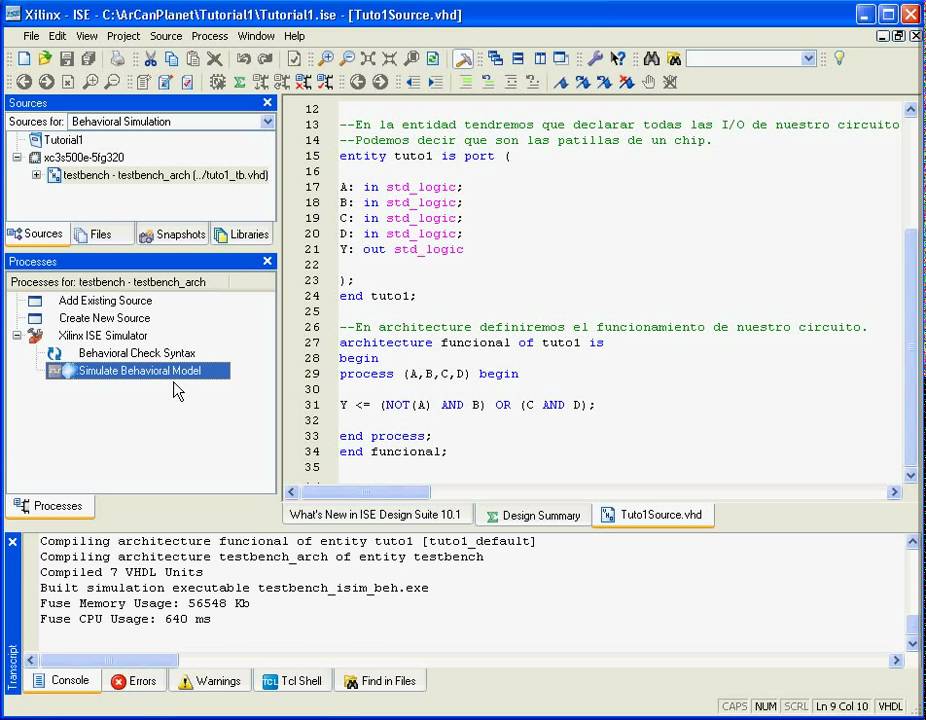Click the Copy icon in toolbar

coord(172,58)
